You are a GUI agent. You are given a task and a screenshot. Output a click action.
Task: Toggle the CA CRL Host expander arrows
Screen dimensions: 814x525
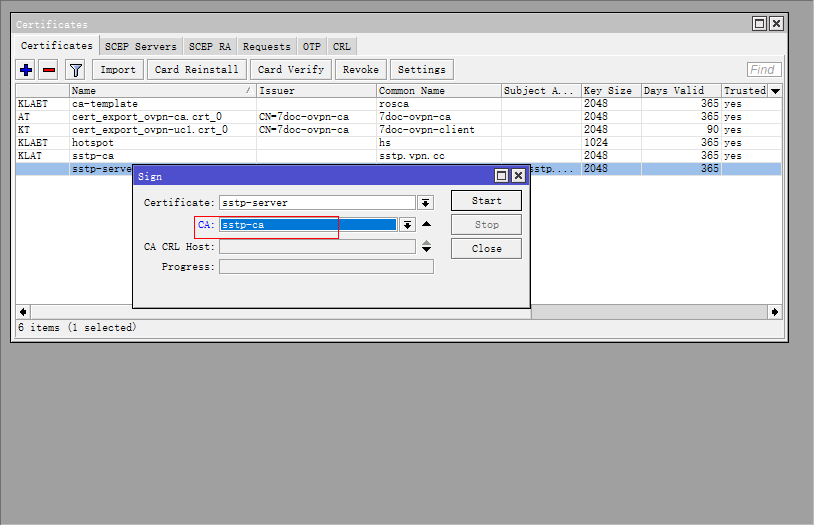pos(426,246)
